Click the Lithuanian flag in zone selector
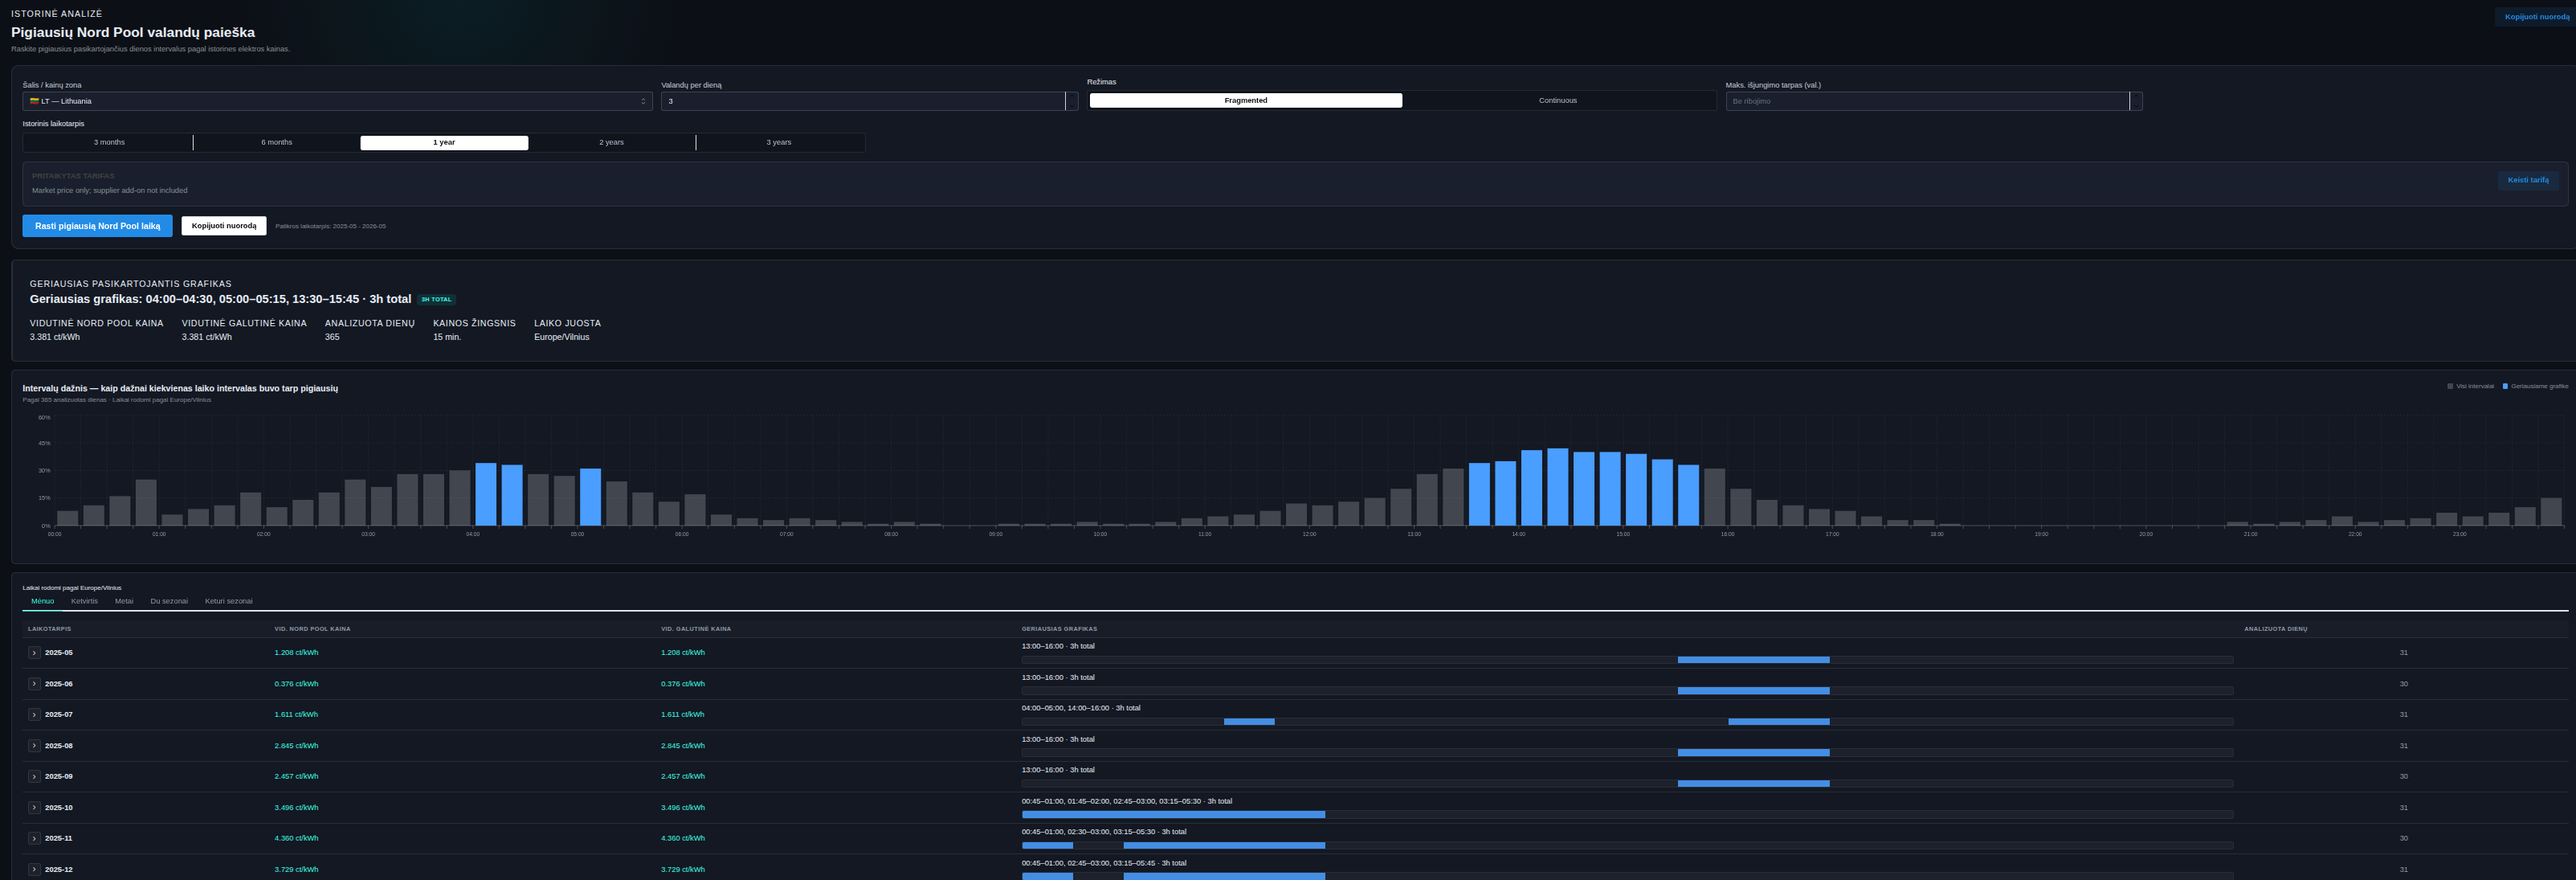The height and width of the screenshot is (880, 2576). click(x=34, y=101)
